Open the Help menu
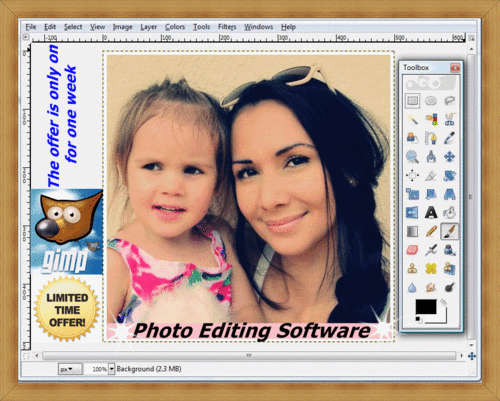 [288, 27]
